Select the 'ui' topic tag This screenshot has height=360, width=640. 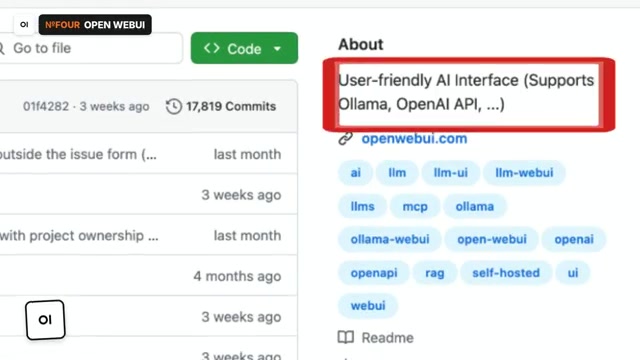pos(573,273)
